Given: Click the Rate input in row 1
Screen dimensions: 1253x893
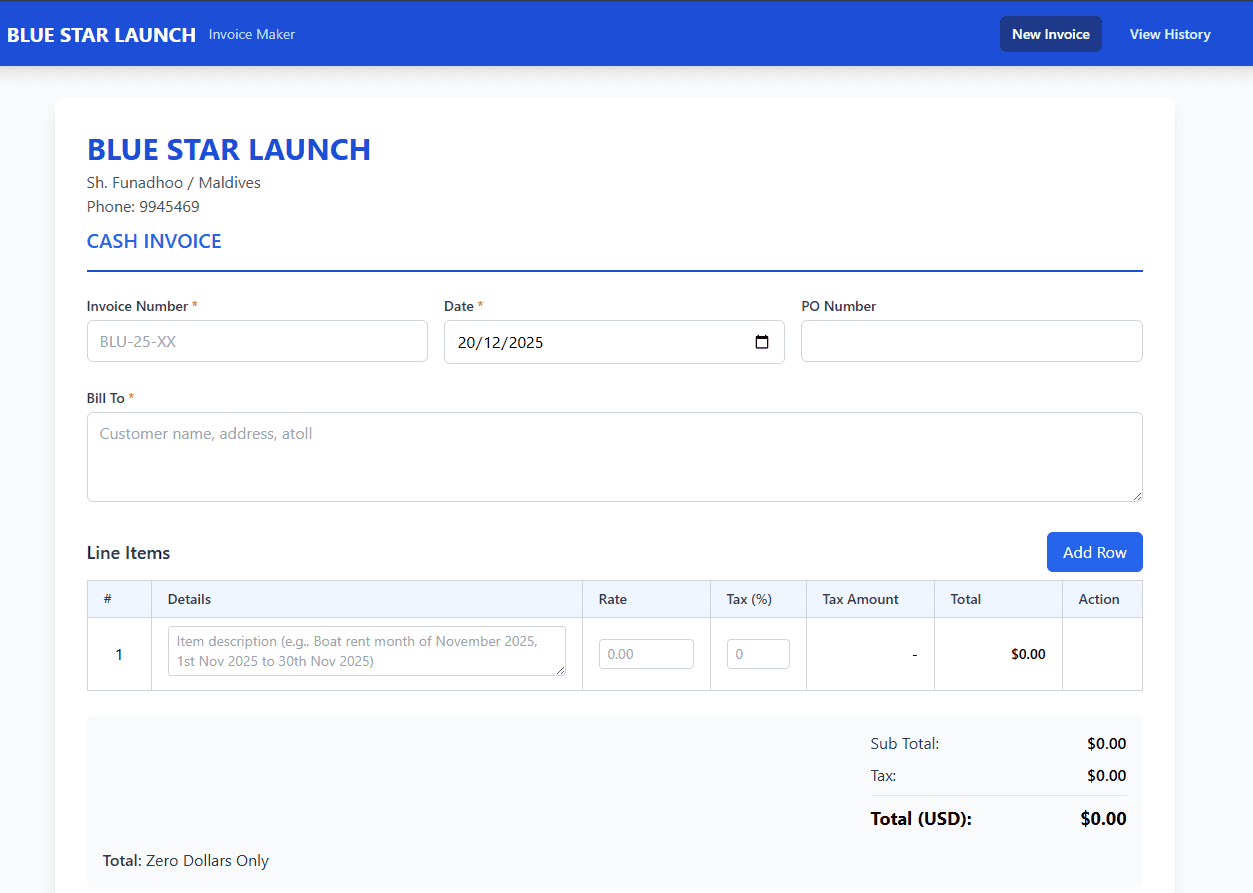Looking at the screenshot, I should [646, 654].
